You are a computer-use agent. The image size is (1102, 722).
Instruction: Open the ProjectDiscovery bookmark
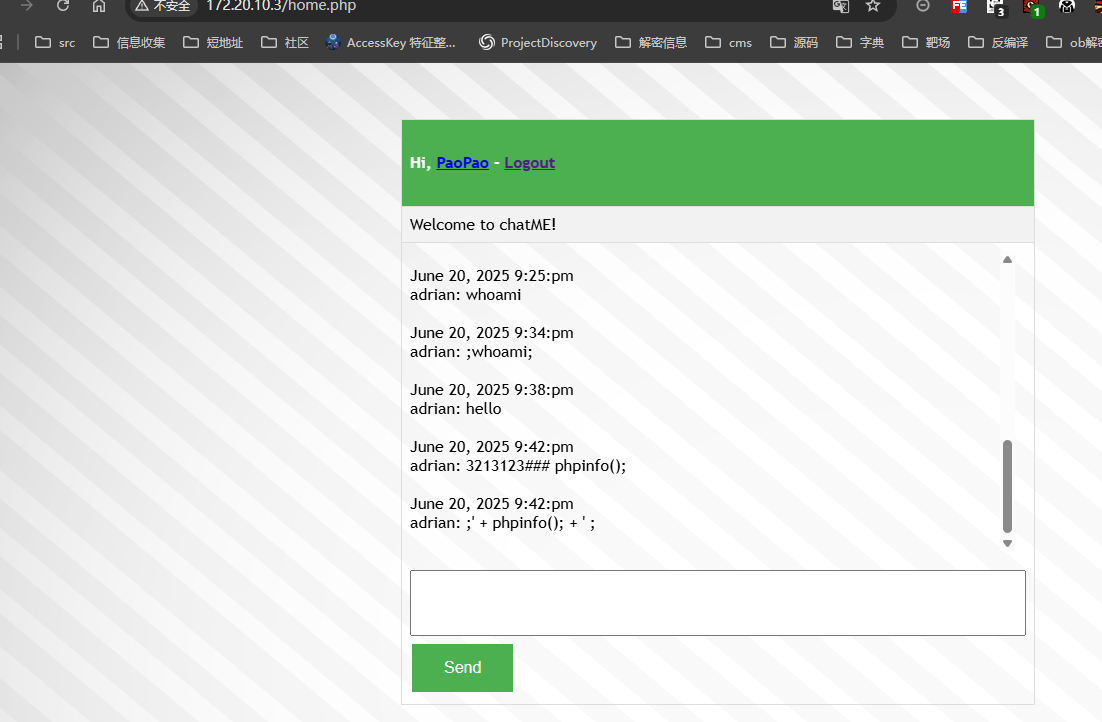point(537,42)
